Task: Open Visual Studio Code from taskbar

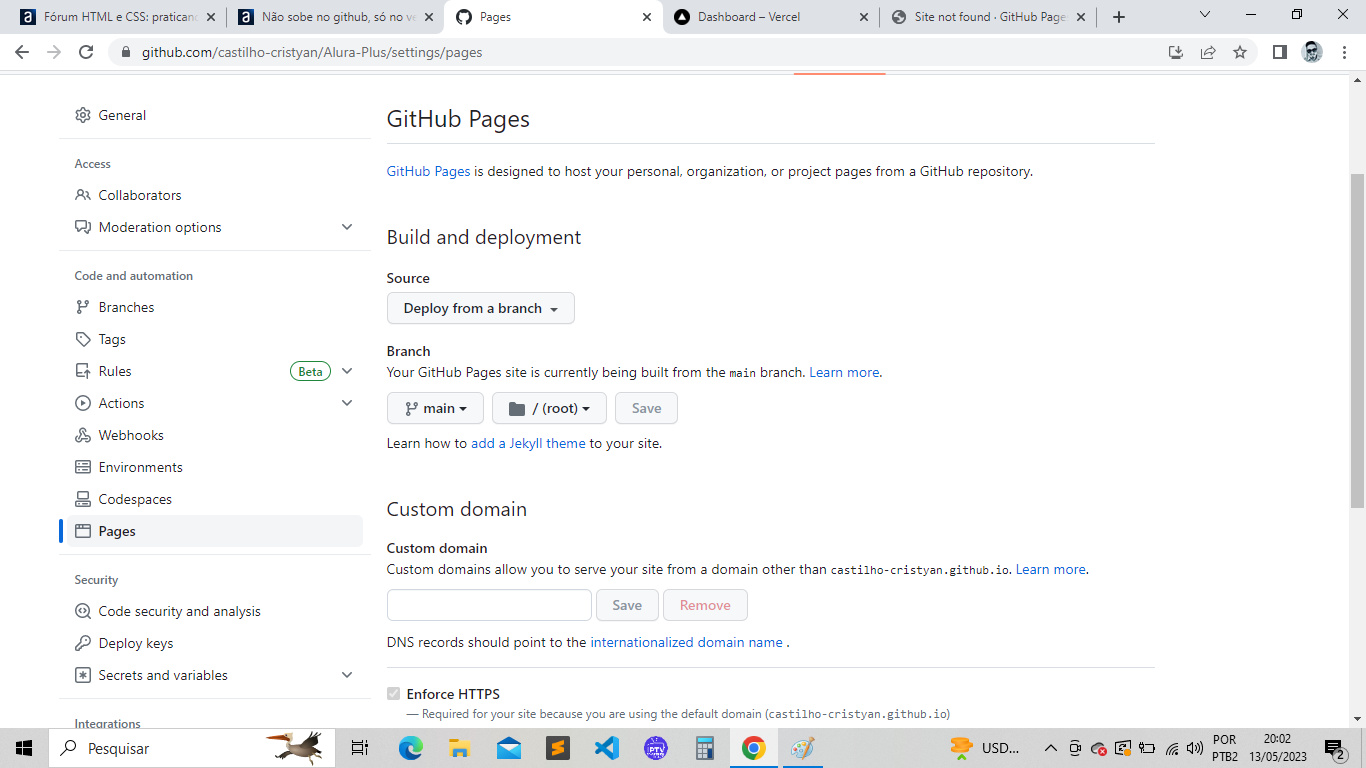Action: tap(606, 748)
